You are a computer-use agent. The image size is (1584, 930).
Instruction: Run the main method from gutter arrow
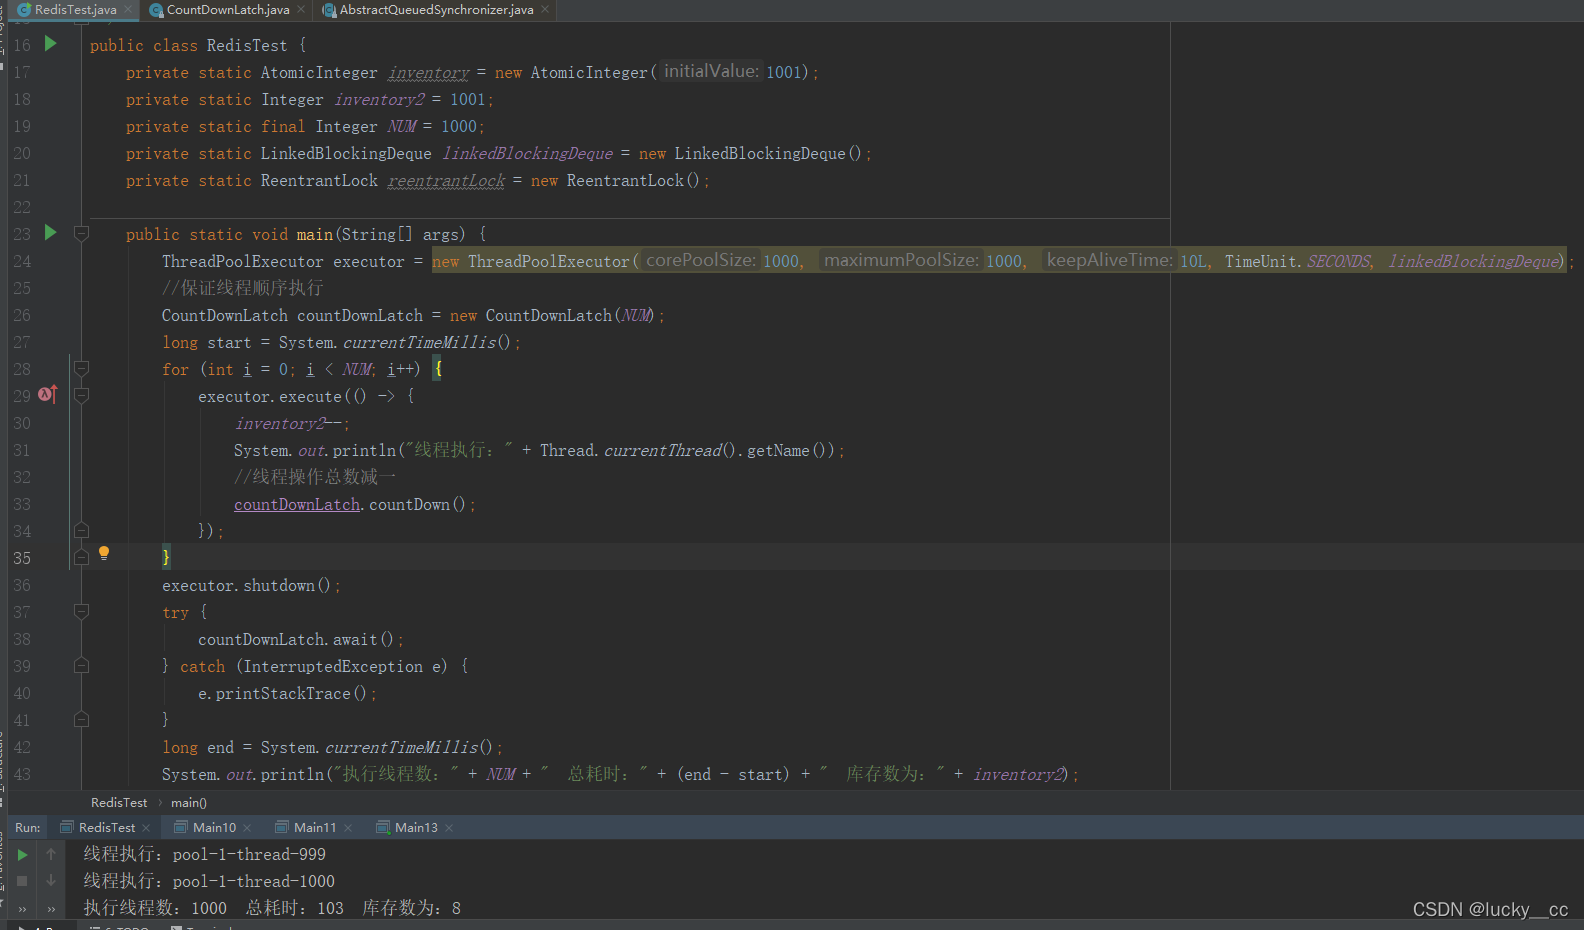pyautogui.click(x=51, y=233)
